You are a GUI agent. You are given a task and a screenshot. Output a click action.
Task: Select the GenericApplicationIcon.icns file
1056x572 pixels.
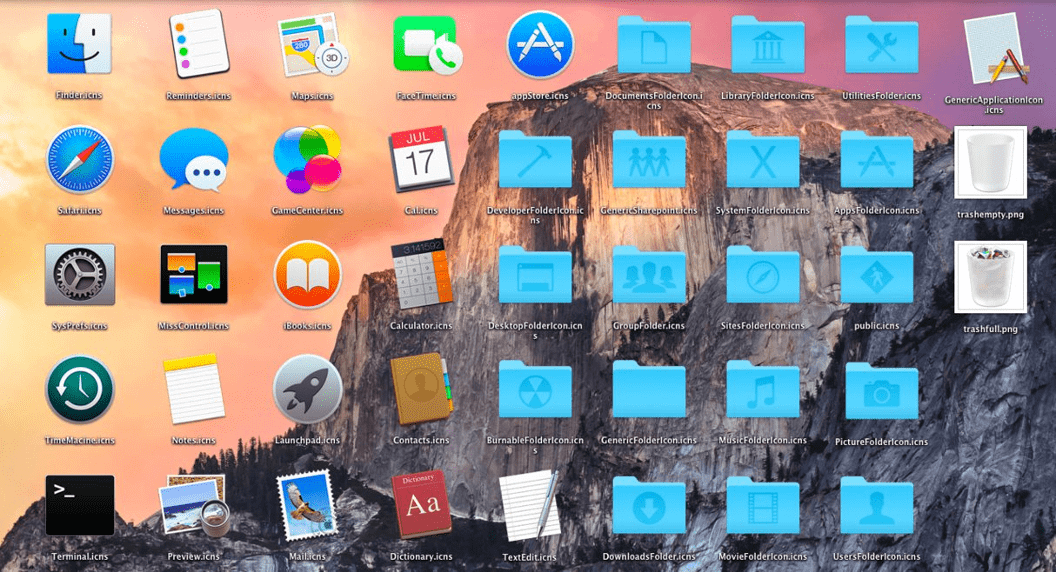(995, 49)
